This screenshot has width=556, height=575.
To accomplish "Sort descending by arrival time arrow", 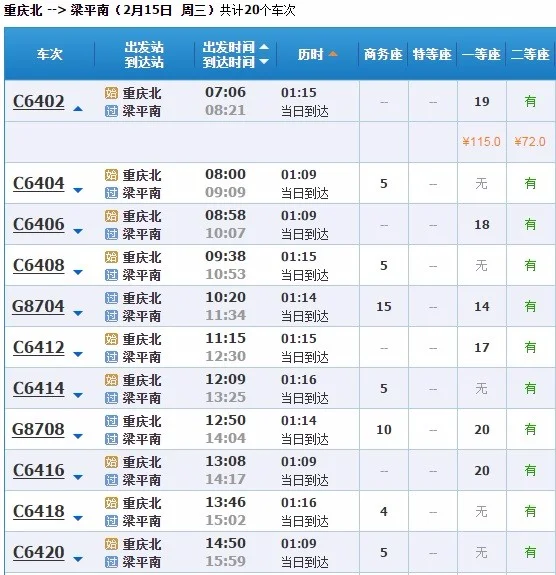I will point(264,62).
